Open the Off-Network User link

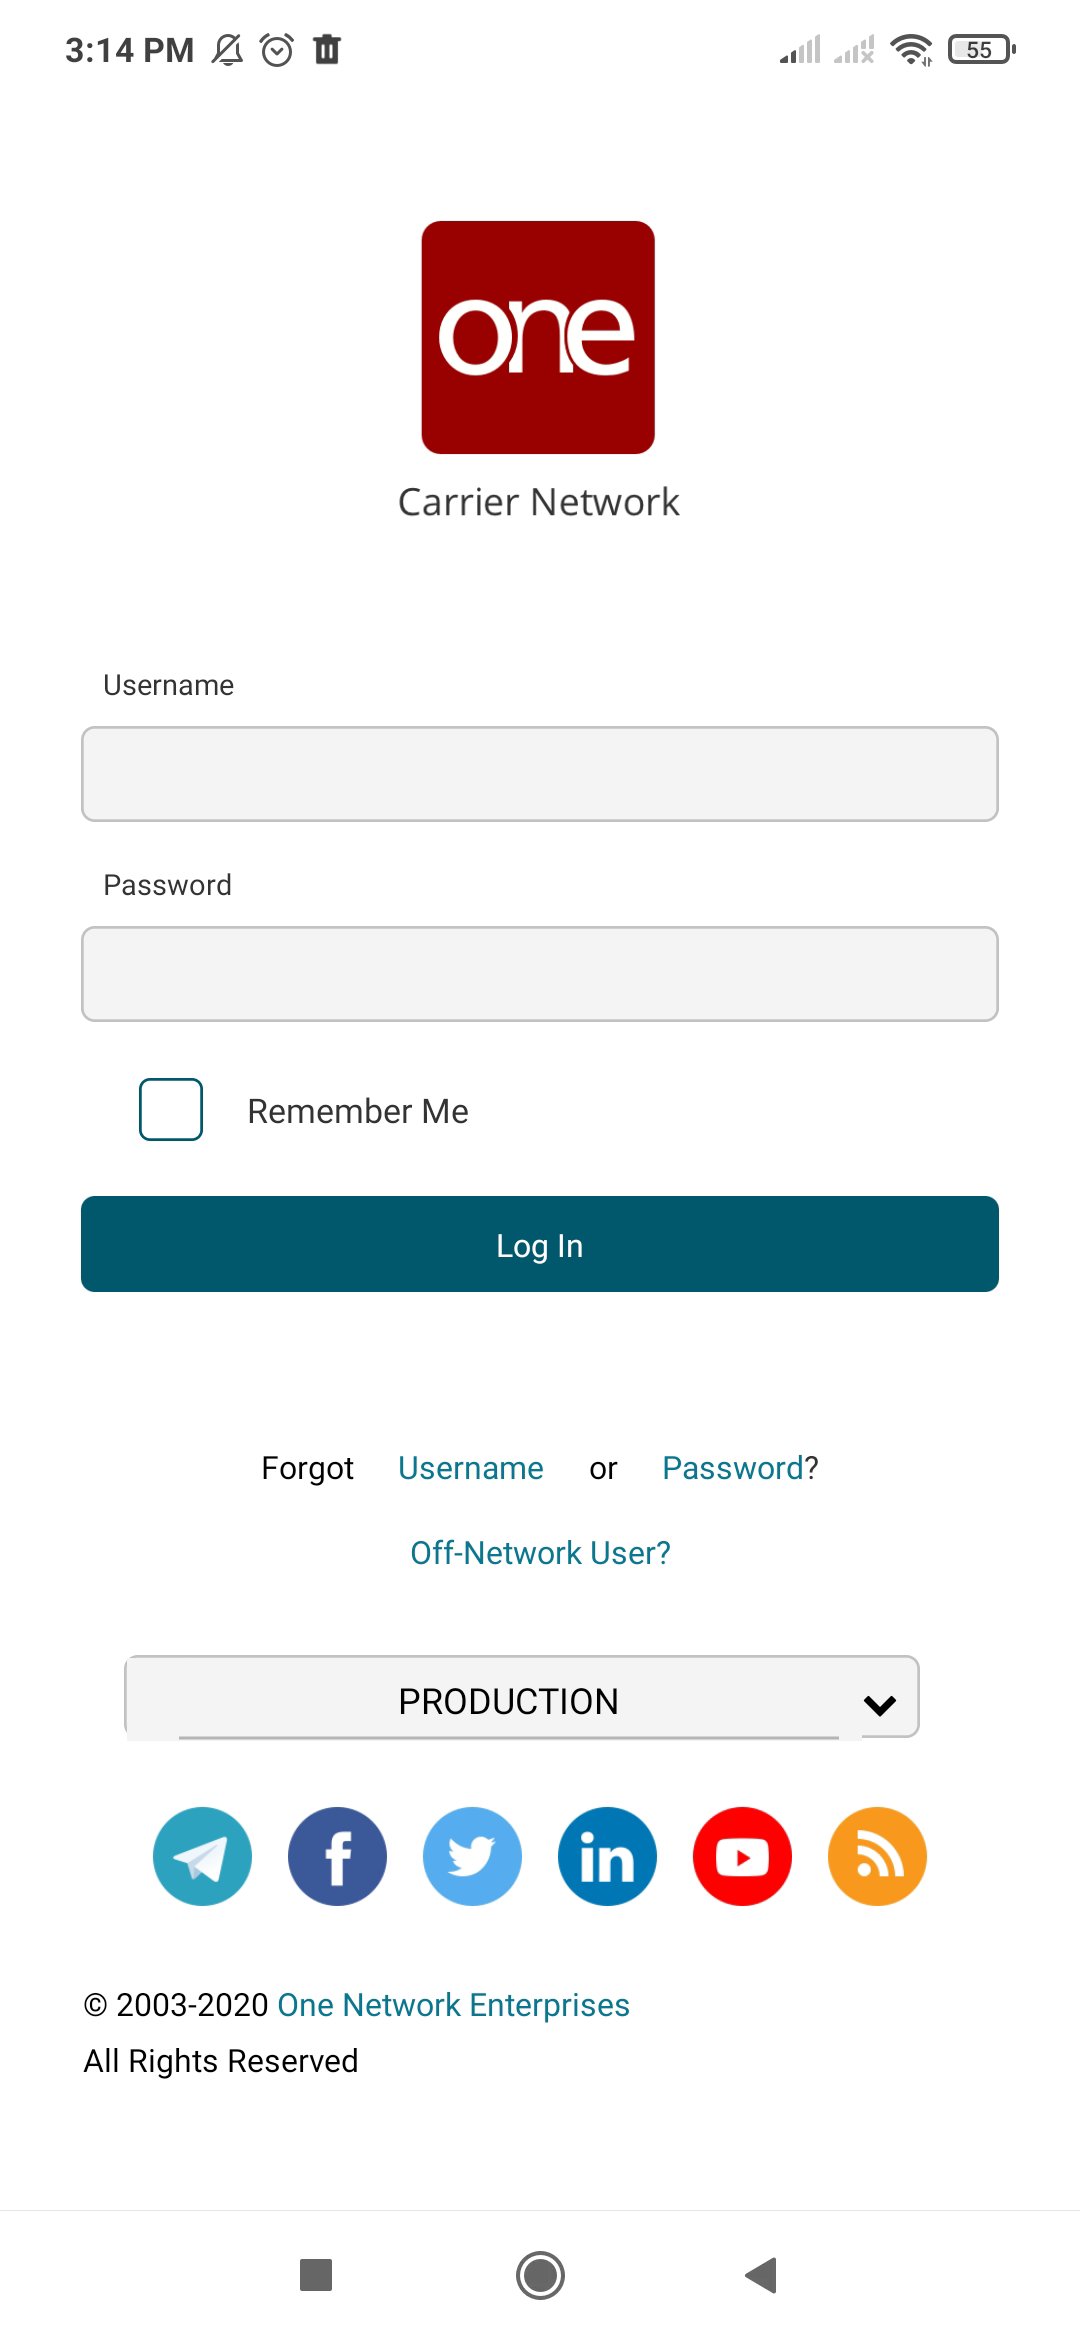pos(540,1551)
